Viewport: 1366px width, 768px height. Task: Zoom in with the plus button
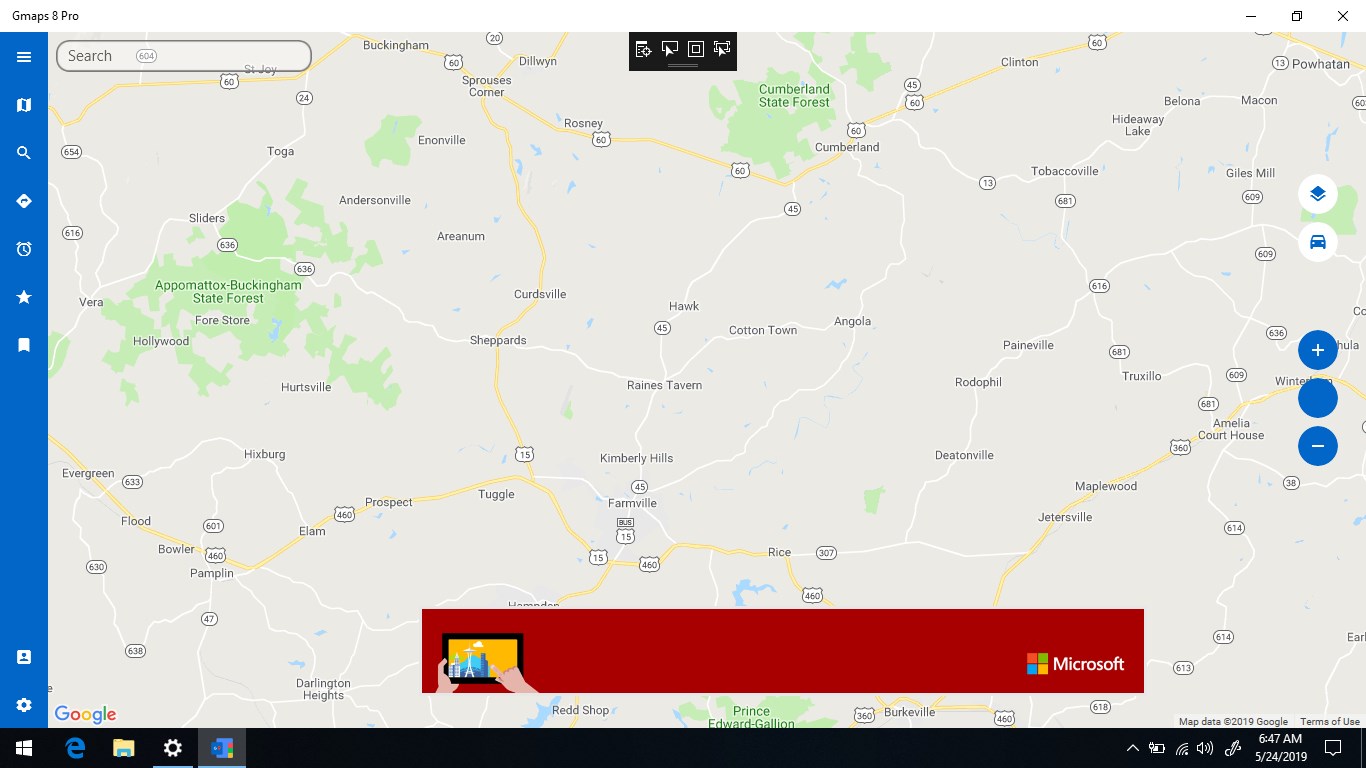(1318, 350)
